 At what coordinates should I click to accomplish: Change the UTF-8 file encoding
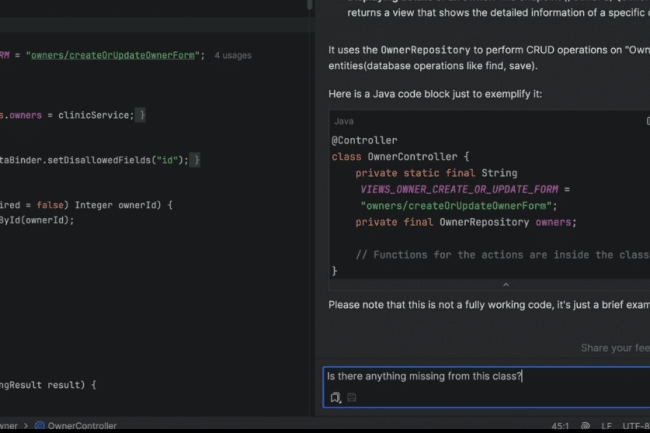(636, 426)
